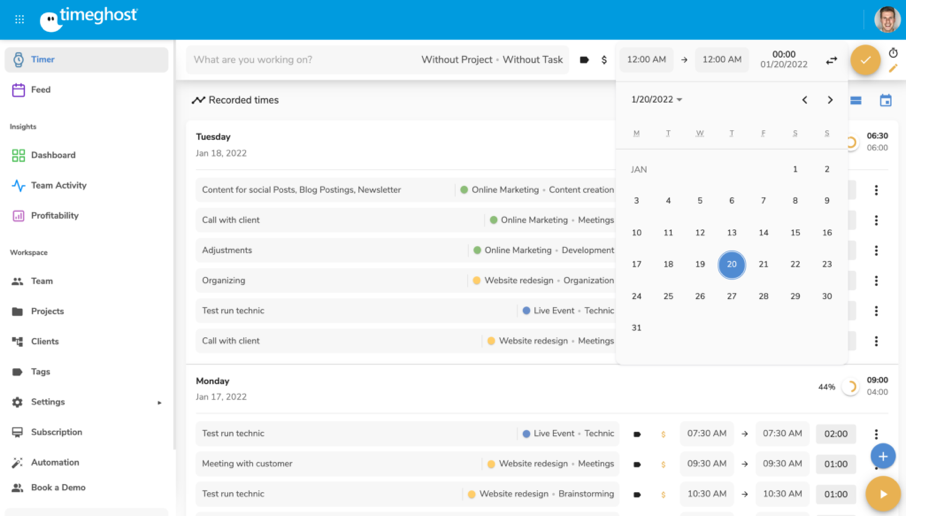Expand the Settings submenu arrow

tap(159, 403)
